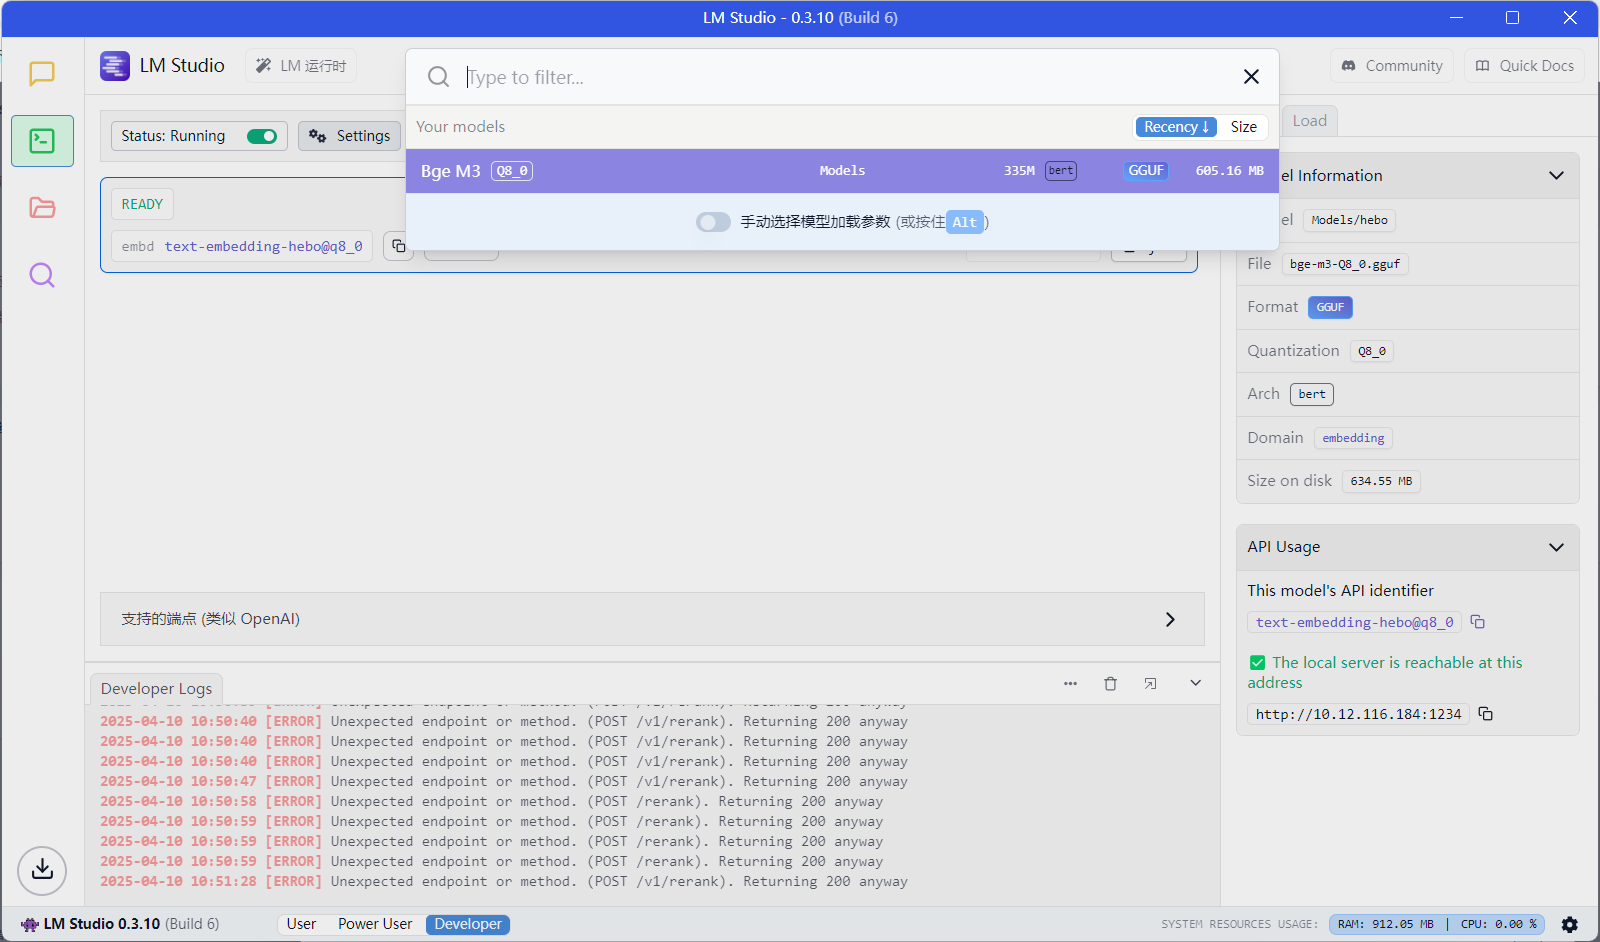Screen dimensions: 1600x942
Task: Click the bert tag in the Bge M3 row
Action: click(1061, 171)
